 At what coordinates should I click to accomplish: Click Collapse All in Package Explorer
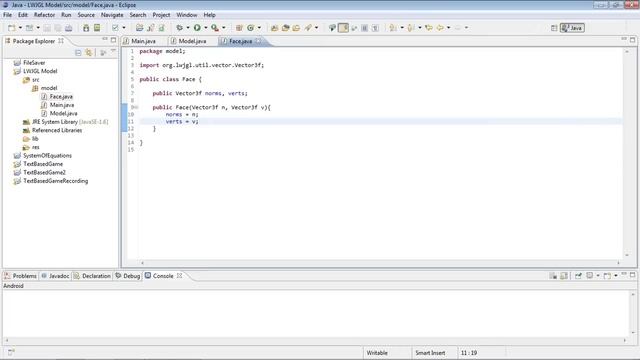(78, 53)
